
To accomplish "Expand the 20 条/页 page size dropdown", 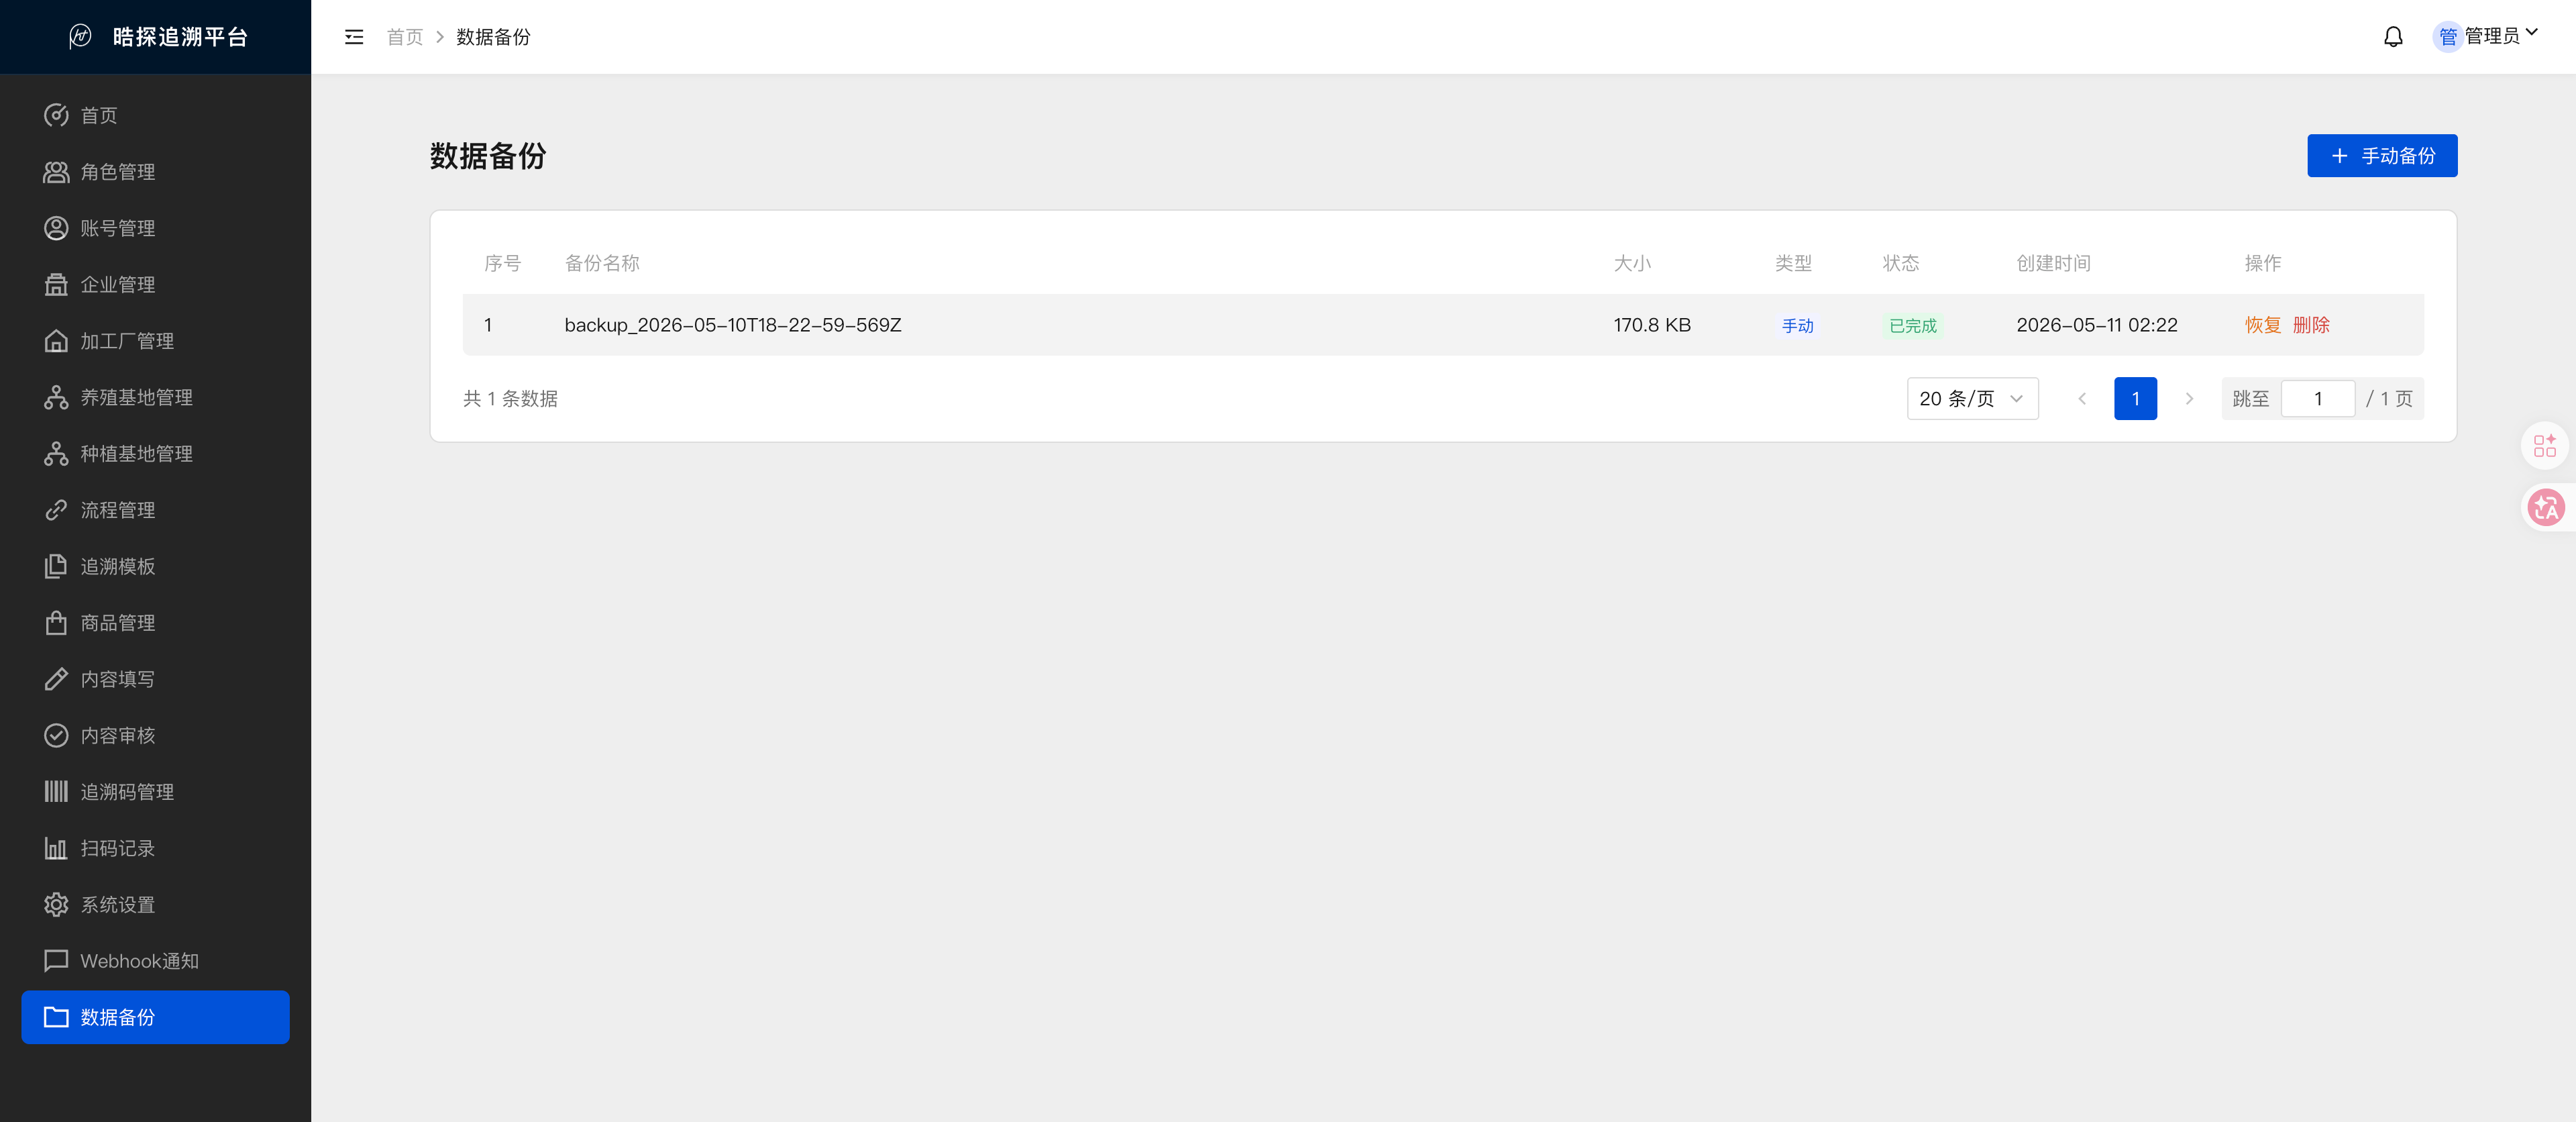I will click(1972, 399).
